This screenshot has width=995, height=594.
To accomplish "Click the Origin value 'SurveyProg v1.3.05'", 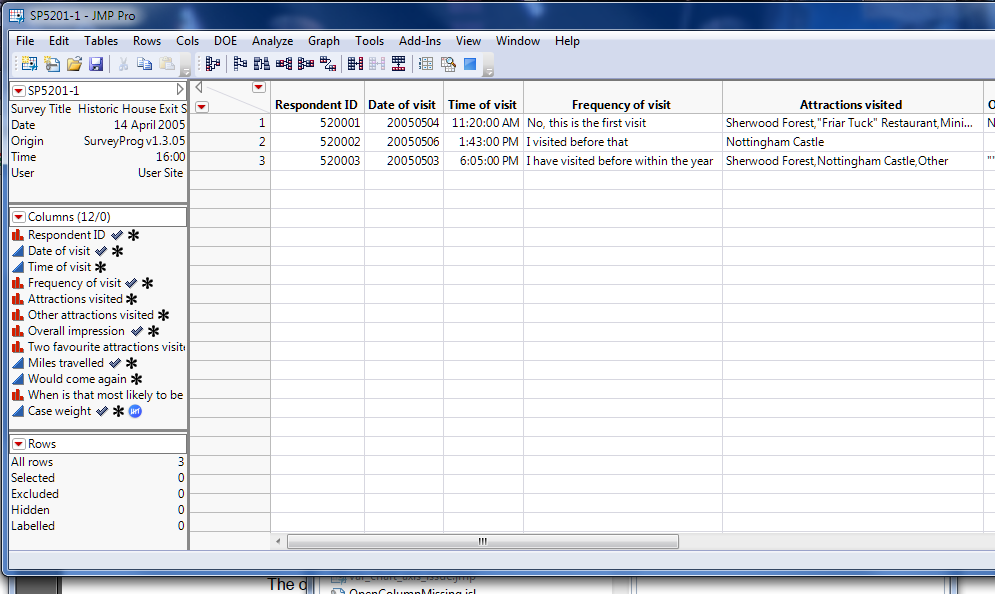I will 135,141.
